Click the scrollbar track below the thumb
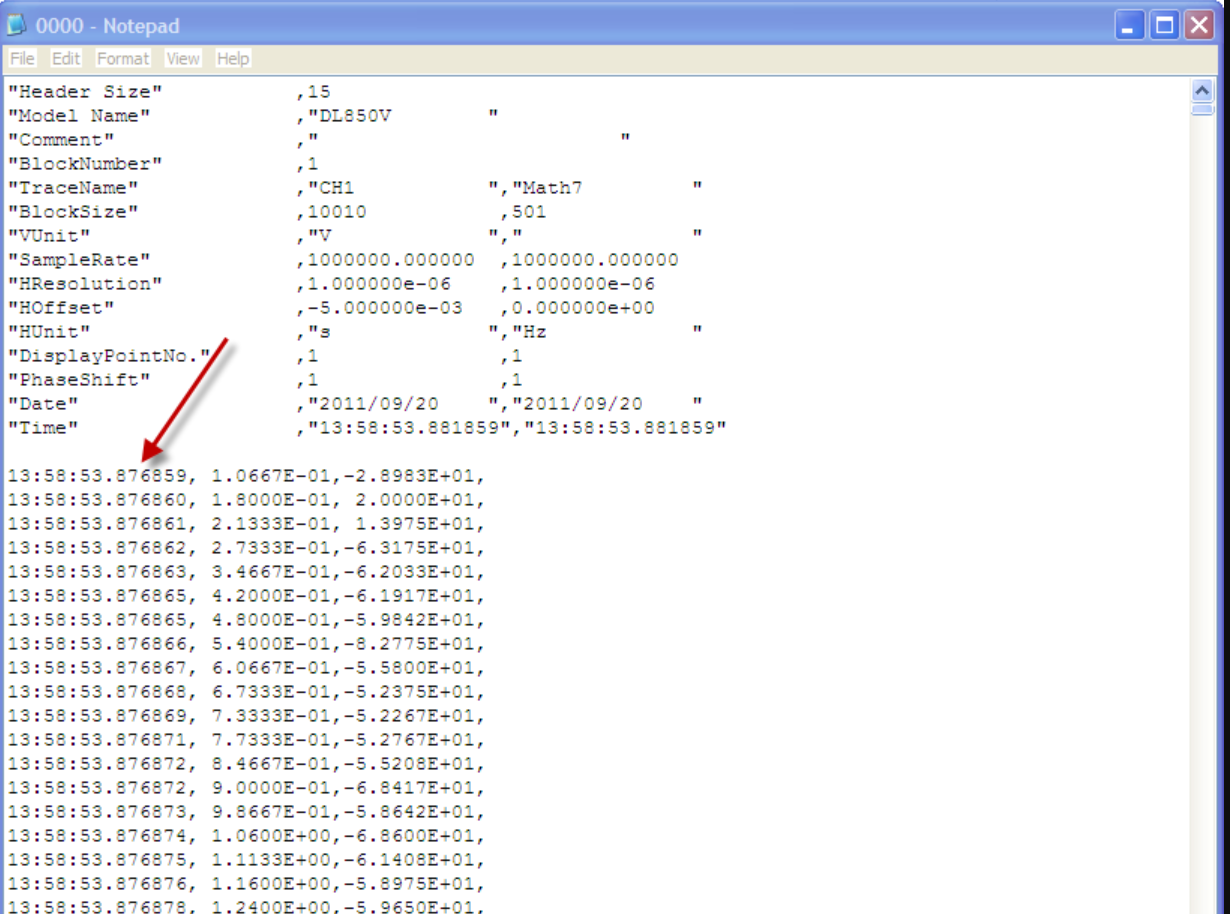 point(1202,500)
